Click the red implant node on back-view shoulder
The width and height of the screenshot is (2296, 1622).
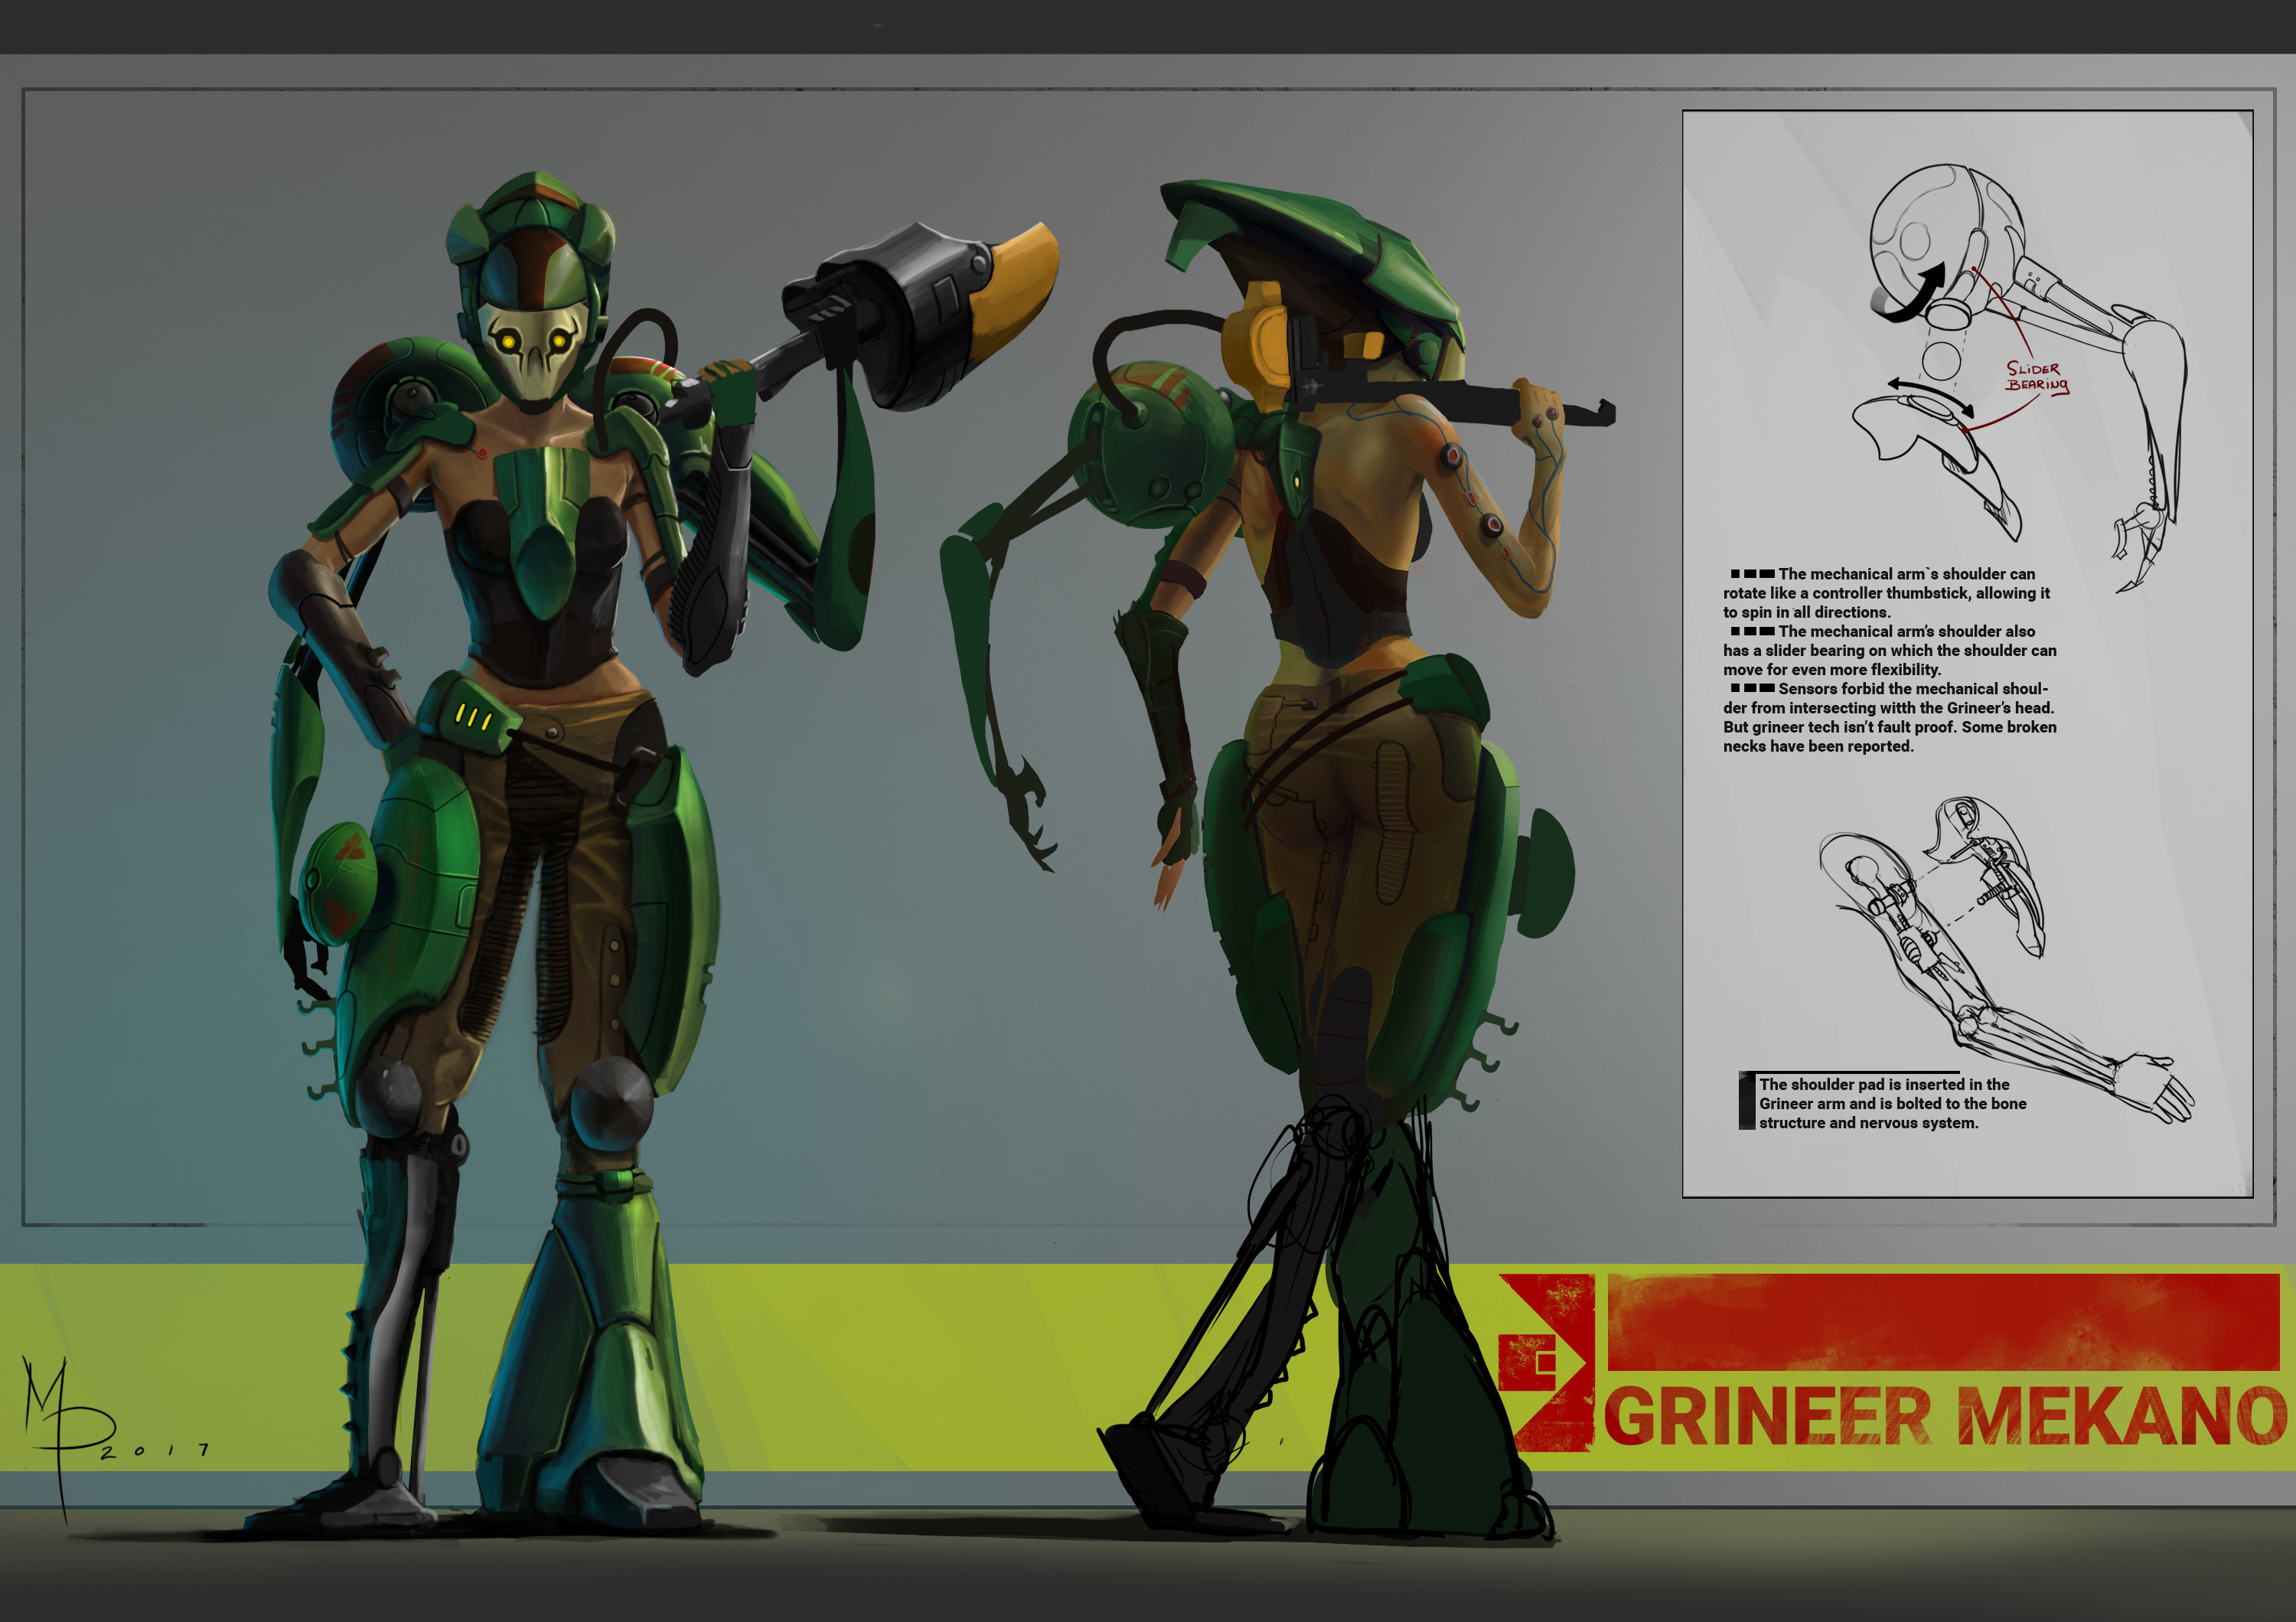(1451, 457)
